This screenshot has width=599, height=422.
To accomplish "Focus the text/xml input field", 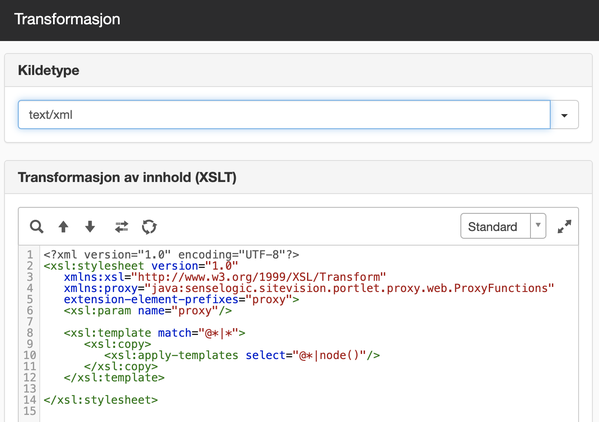I will [x=284, y=115].
